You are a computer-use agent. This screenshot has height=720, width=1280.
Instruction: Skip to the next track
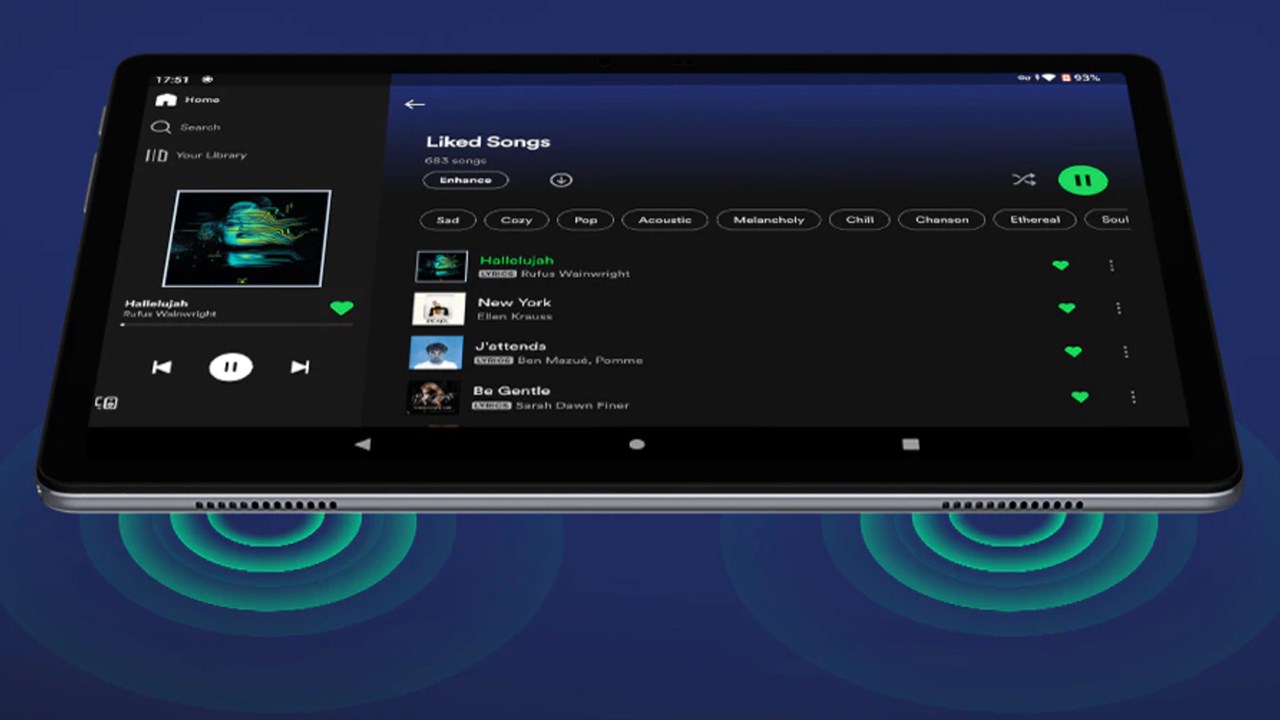299,367
